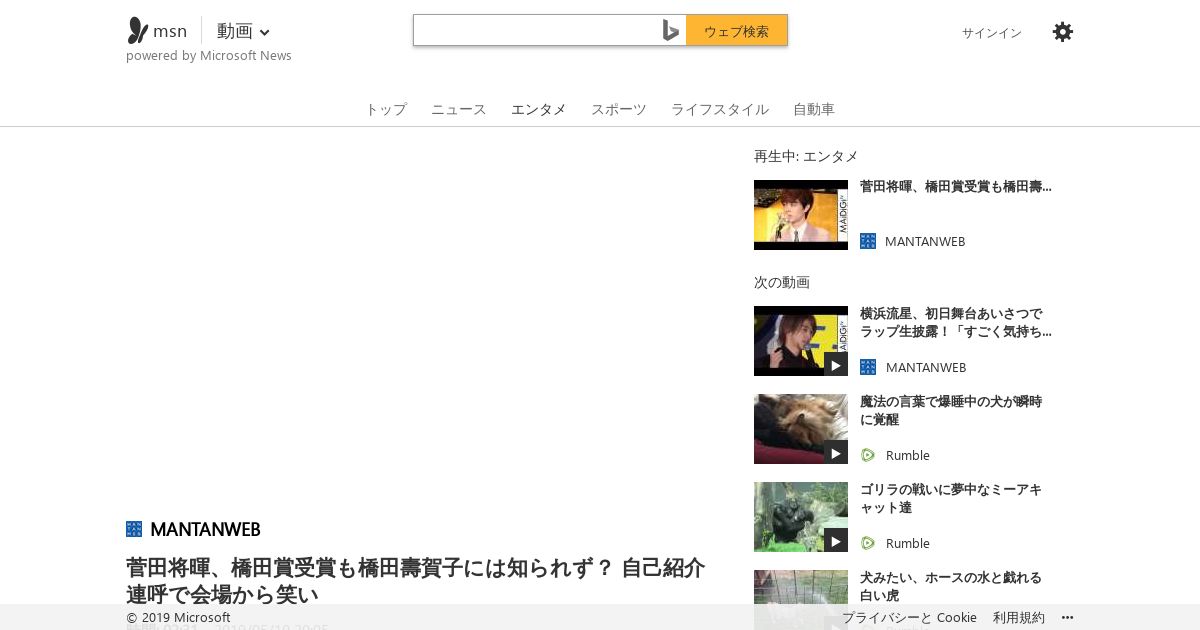Play the sleeping dog video thumbnail
The height and width of the screenshot is (630, 1200).
pyautogui.click(x=801, y=429)
